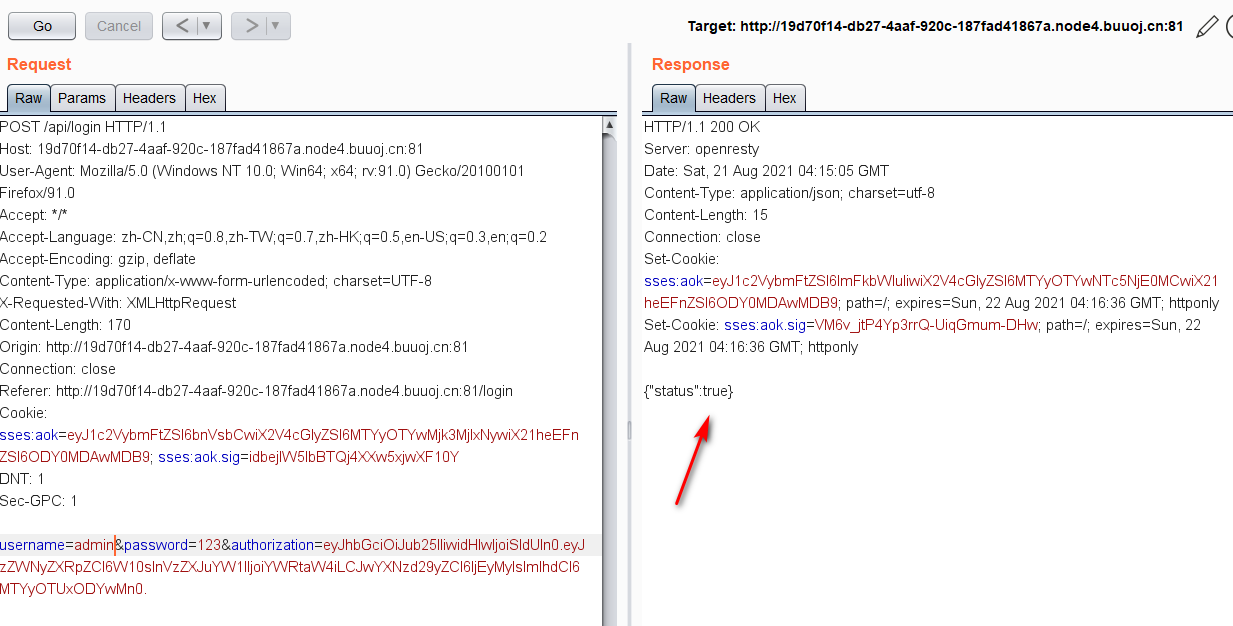Screen dimensions: 1233x626
Task: Click the help icon beside the pencil
Action: [x=1229, y=26]
